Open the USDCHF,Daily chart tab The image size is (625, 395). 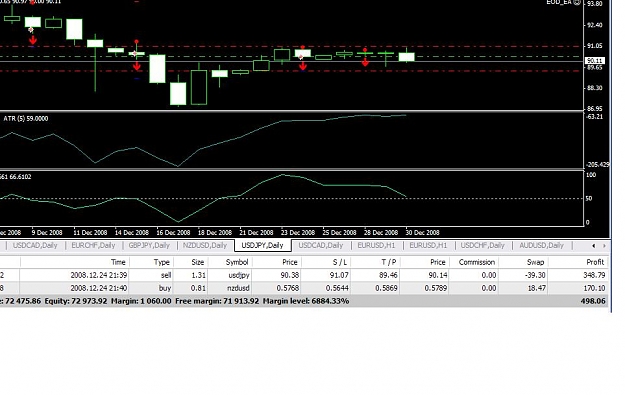(482, 246)
